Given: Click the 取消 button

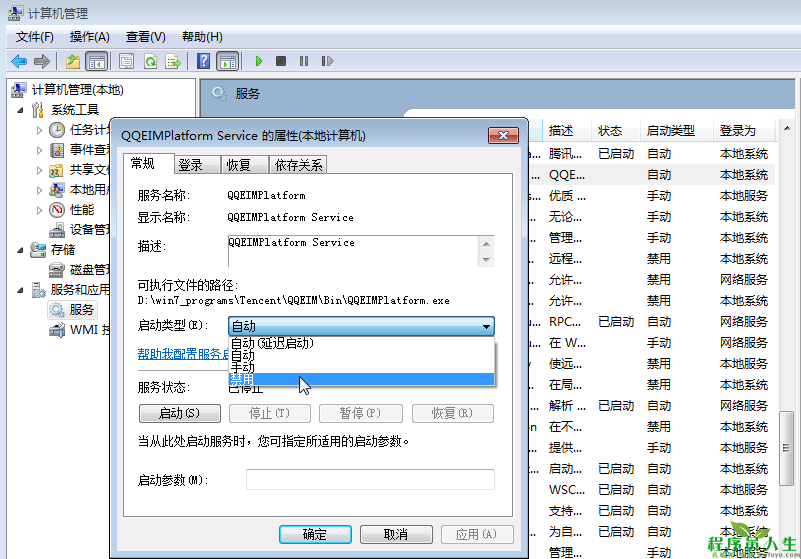Looking at the screenshot, I should coord(396,534).
